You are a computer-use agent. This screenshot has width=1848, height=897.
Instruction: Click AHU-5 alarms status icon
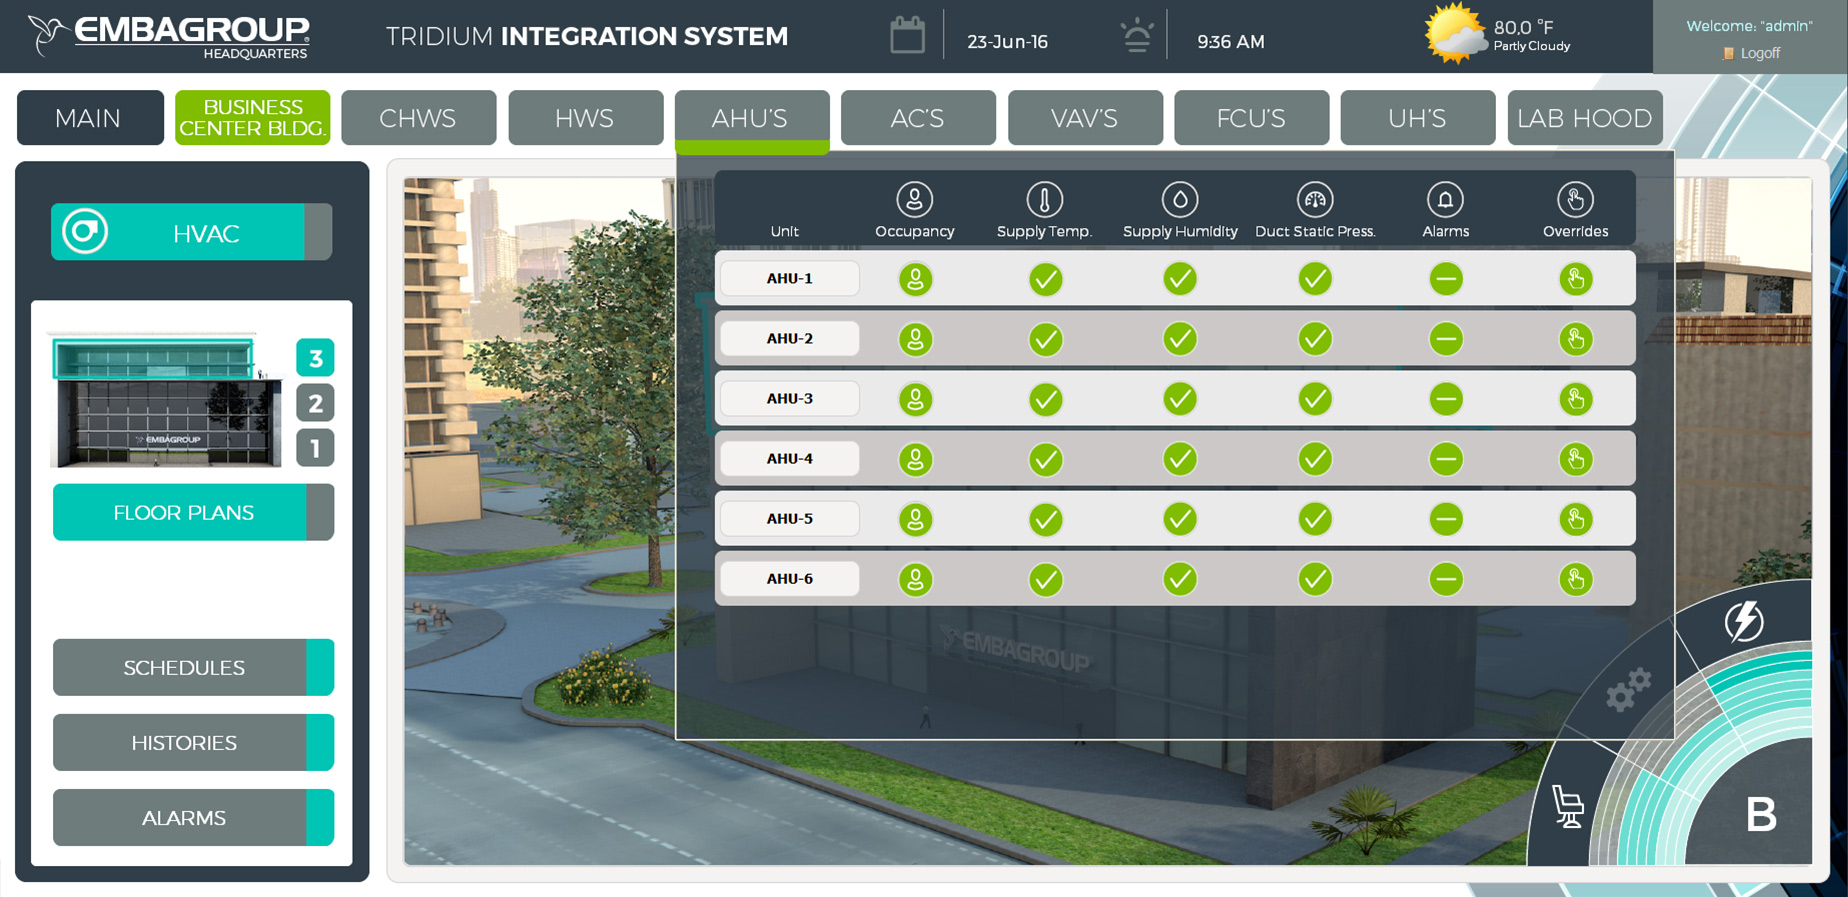pyautogui.click(x=1446, y=519)
